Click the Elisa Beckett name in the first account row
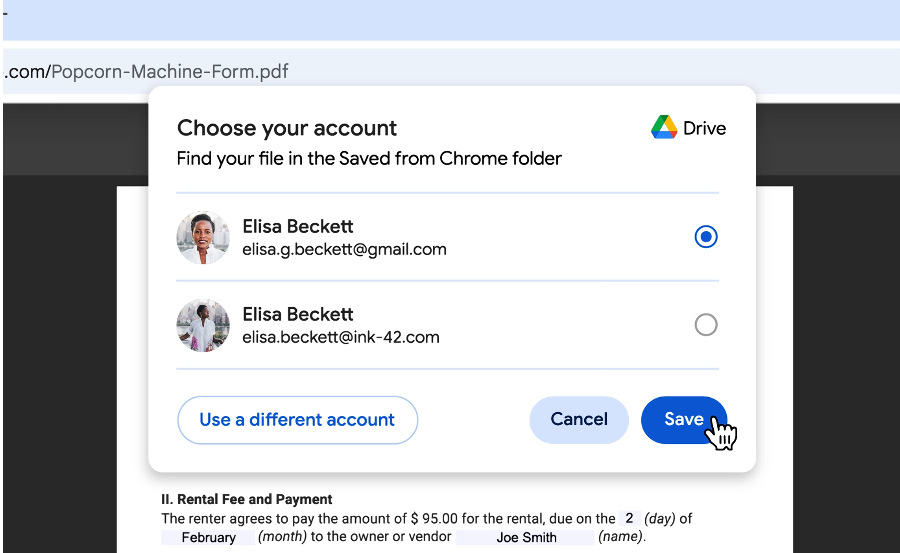 click(298, 226)
